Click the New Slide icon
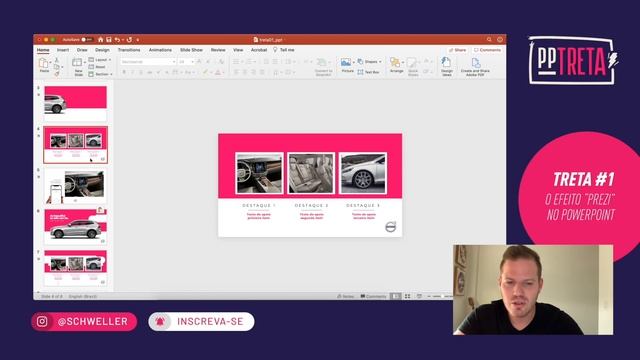640x360 pixels. [77, 62]
